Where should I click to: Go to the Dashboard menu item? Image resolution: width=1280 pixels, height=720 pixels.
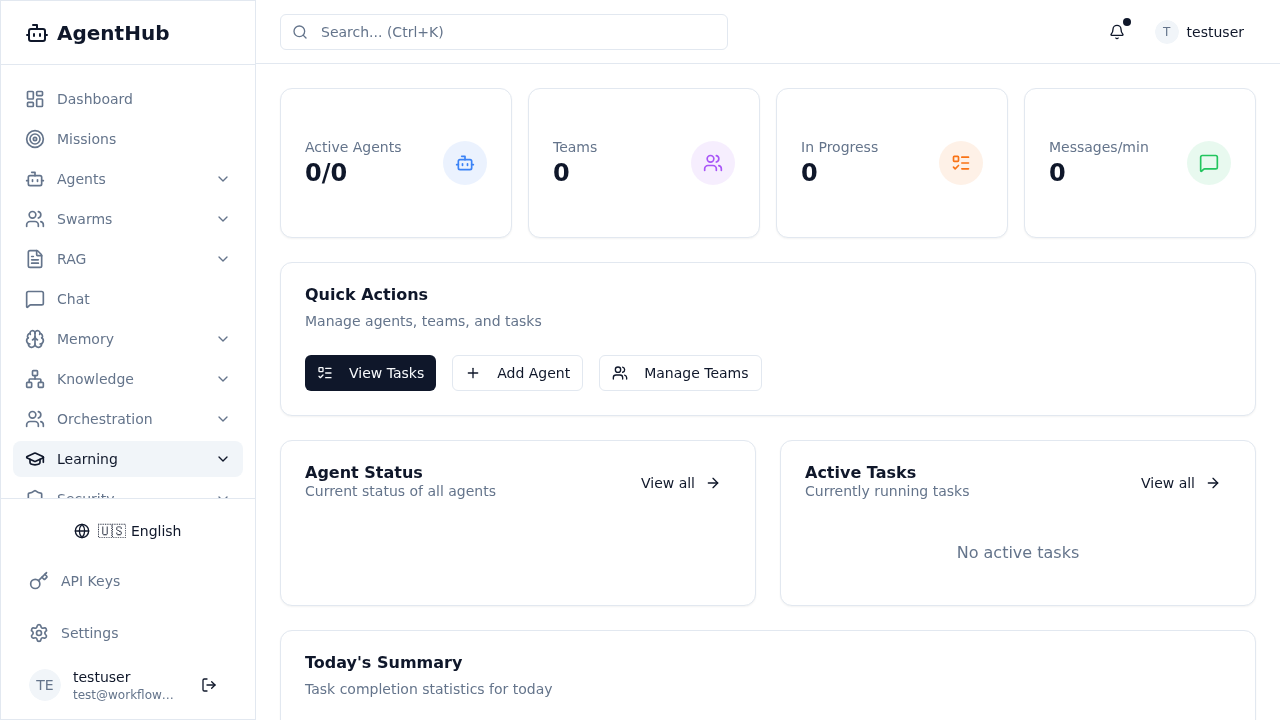(95, 99)
